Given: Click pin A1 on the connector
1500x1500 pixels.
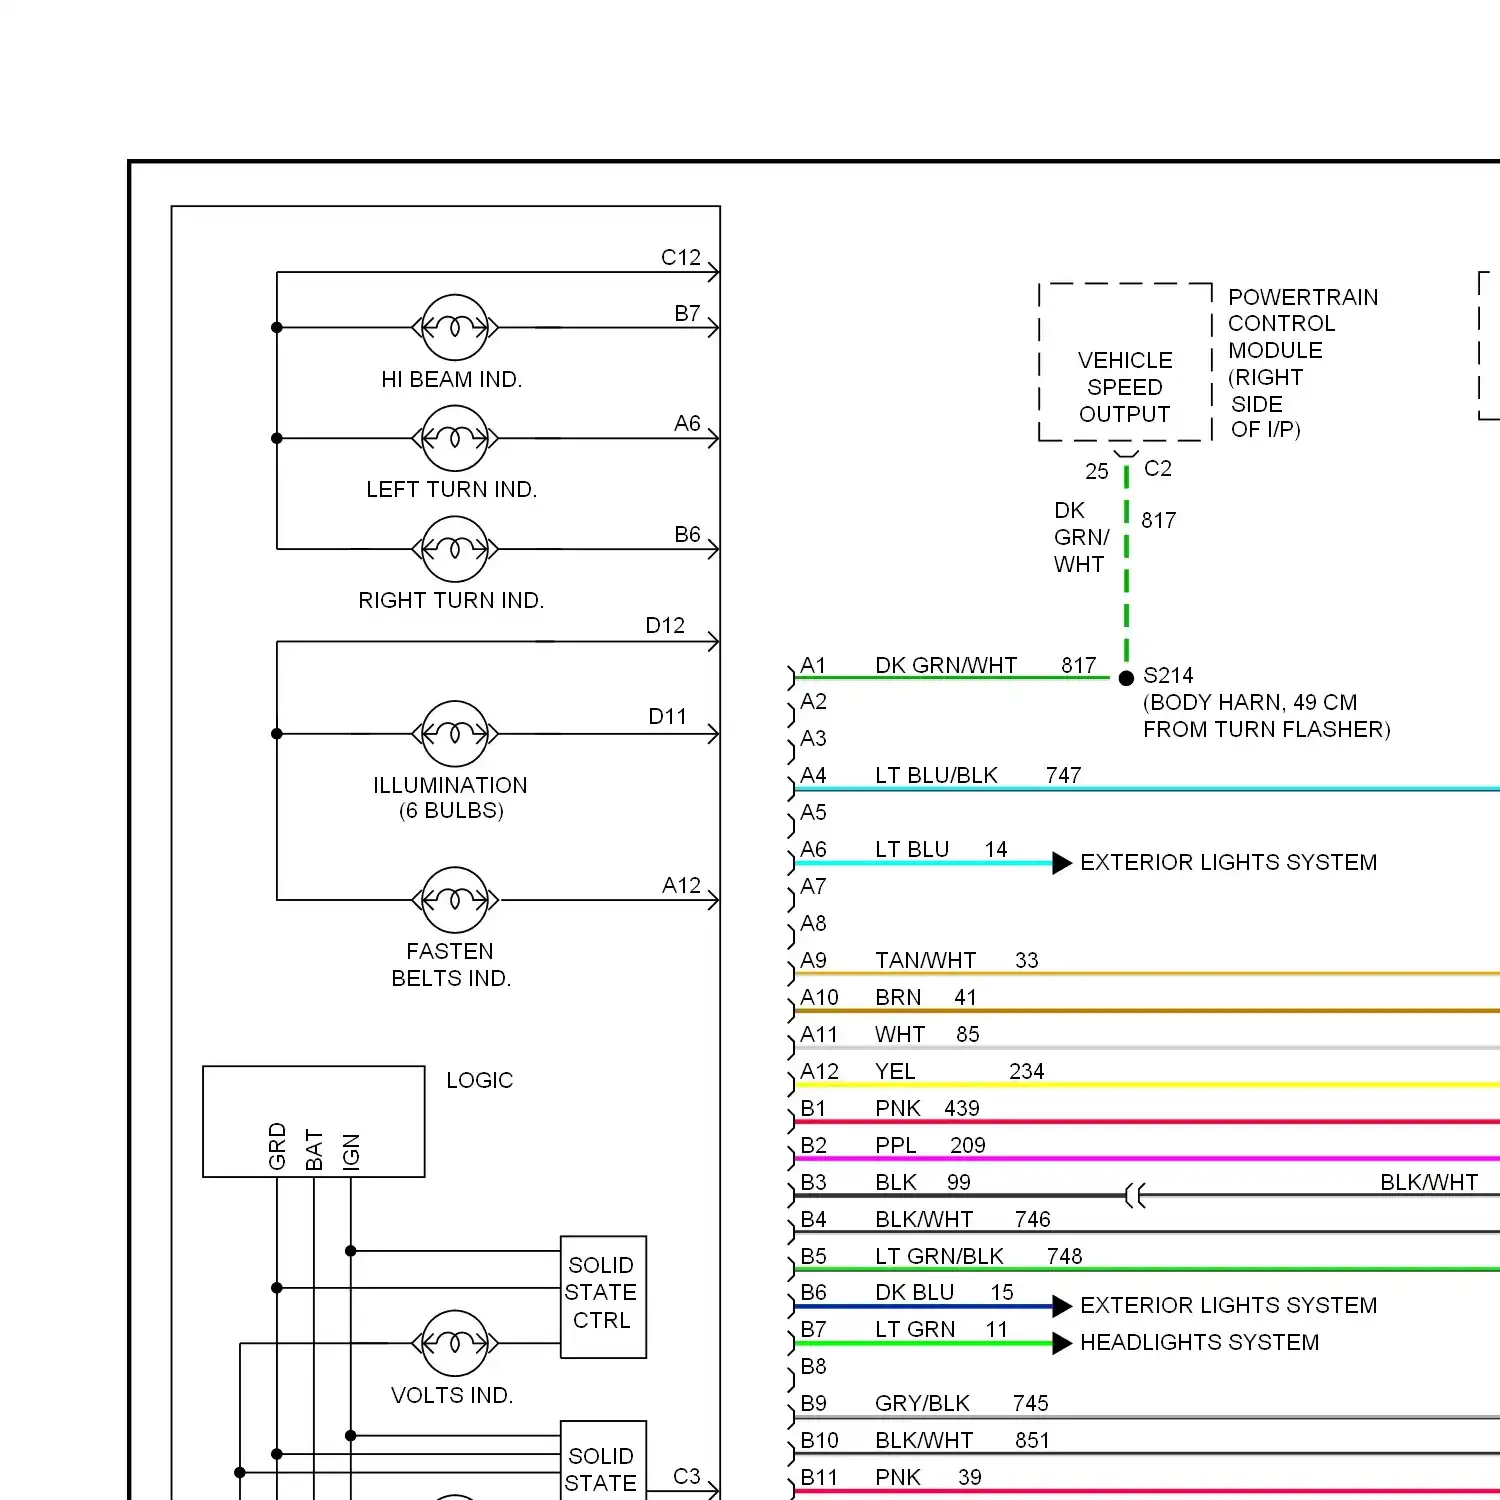Looking at the screenshot, I should click(813, 666).
